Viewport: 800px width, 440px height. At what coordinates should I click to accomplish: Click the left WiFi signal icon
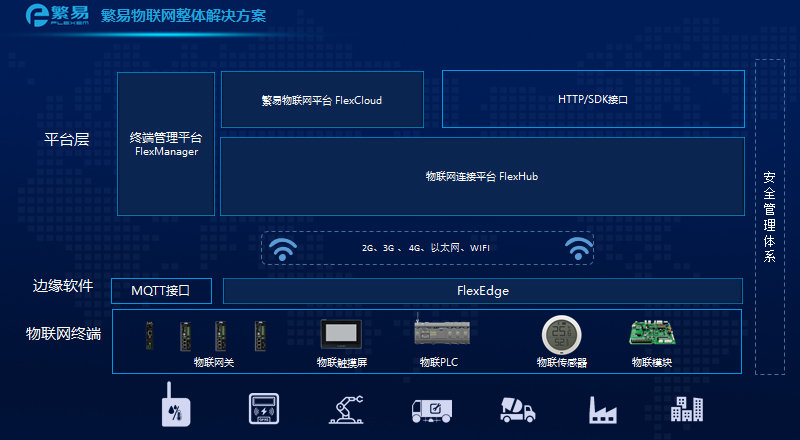[283, 249]
